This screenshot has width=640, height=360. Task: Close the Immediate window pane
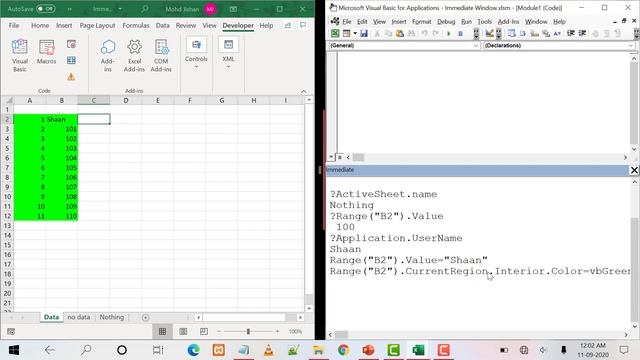(x=634, y=170)
